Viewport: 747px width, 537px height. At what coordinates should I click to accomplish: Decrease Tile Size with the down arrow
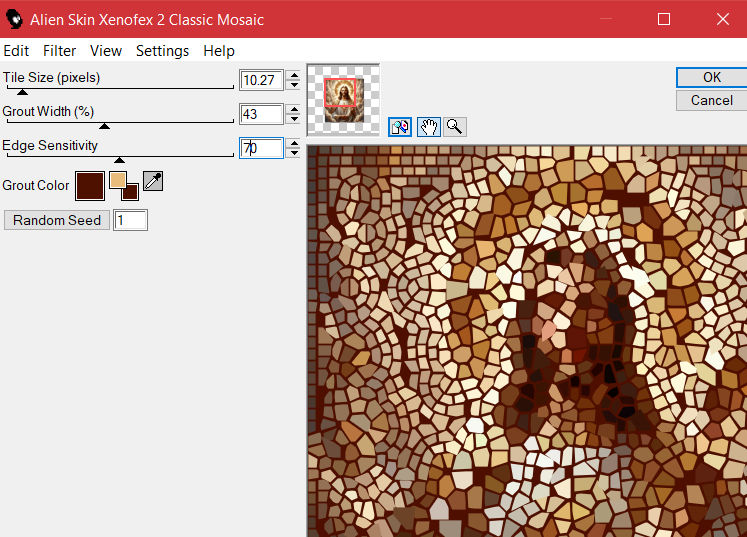(294, 85)
